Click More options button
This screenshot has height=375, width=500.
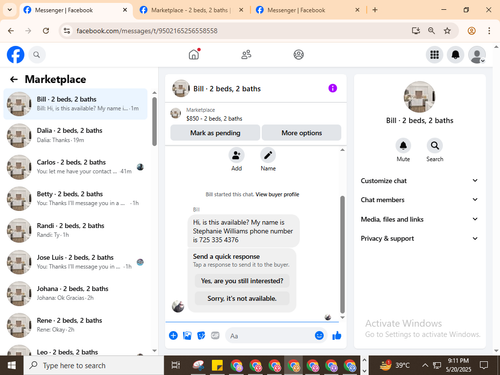pos(301,133)
